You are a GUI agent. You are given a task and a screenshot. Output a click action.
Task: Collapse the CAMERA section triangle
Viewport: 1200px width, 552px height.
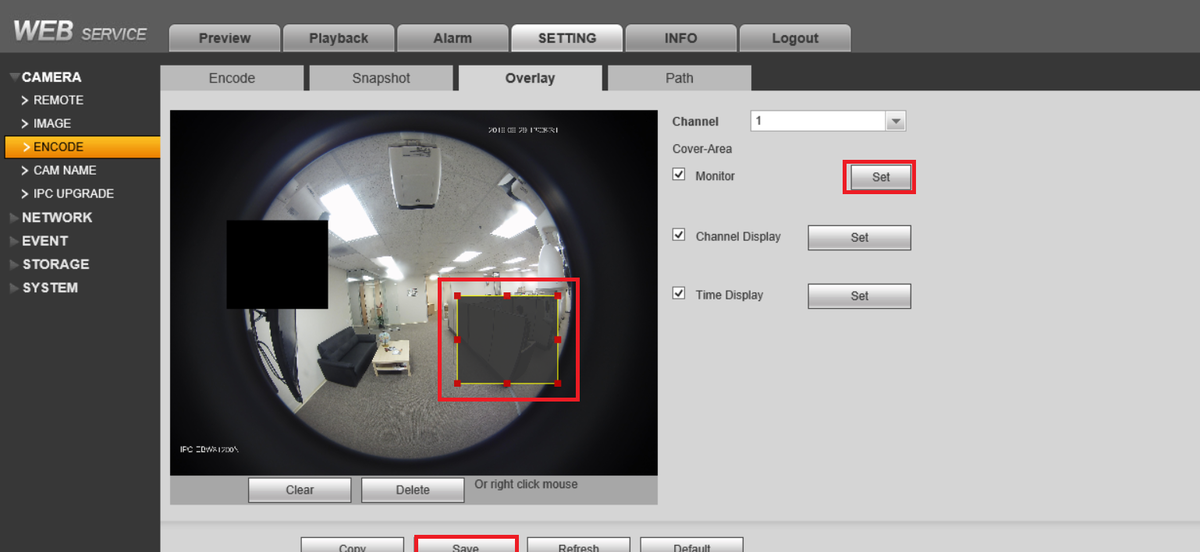pyautogui.click(x=14, y=77)
